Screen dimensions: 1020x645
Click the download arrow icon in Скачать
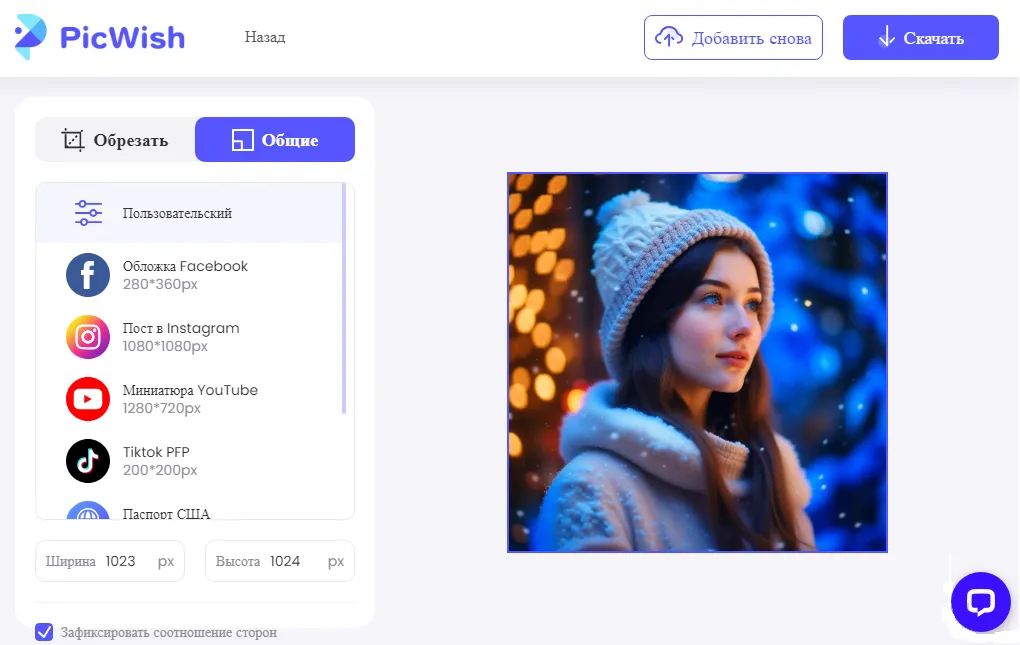pos(886,37)
